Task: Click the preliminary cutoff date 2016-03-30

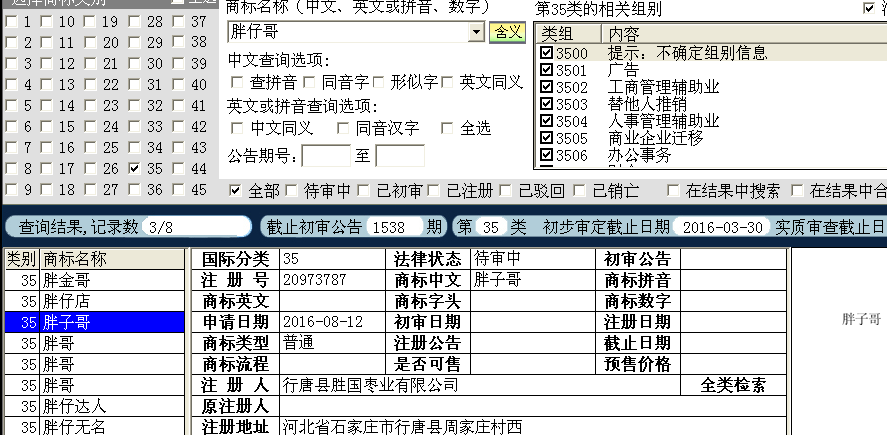Action: (x=722, y=227)
